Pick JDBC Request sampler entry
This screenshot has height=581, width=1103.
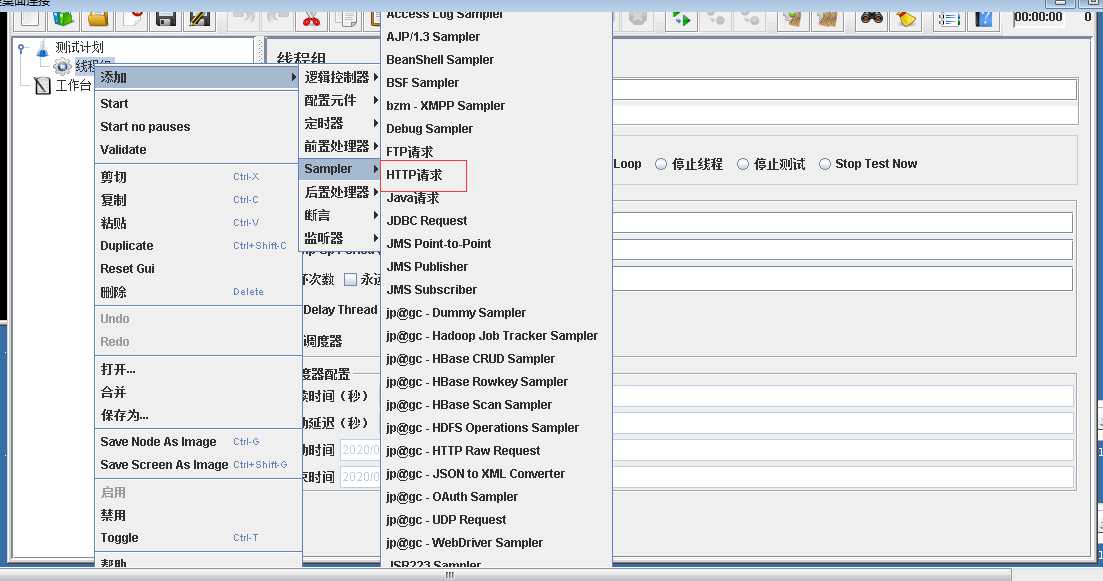coord(427,221)
